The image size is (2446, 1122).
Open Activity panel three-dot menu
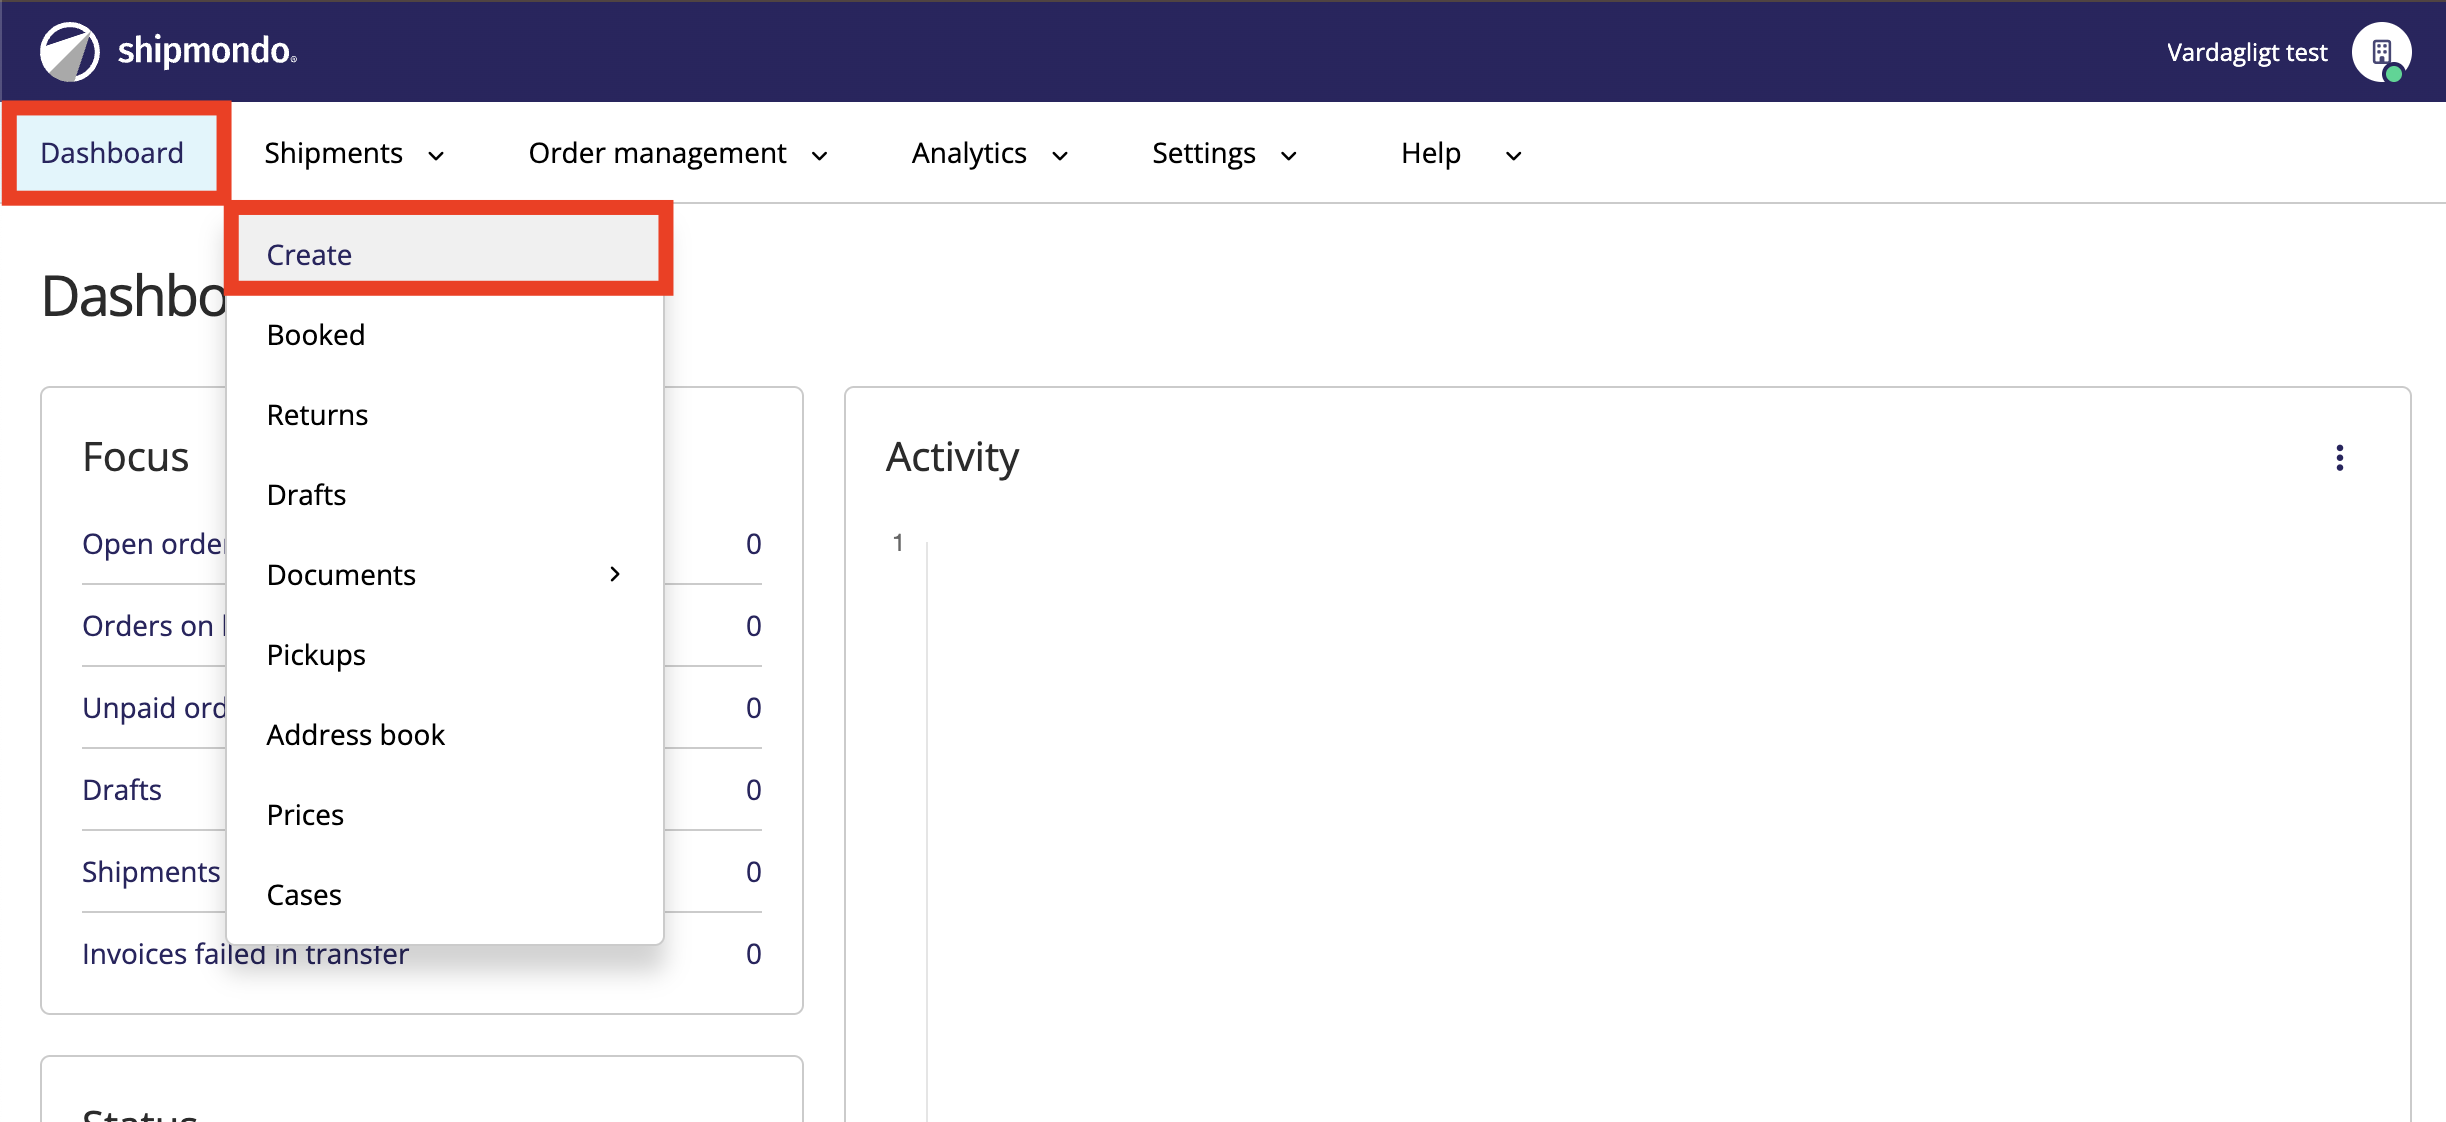pyautogui.click(x=2339, y=458)
